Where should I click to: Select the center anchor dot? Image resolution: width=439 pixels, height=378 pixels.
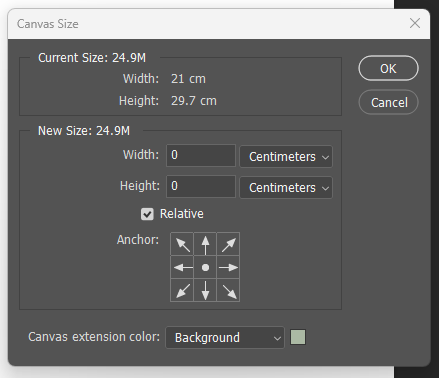[x=205, y=267]
